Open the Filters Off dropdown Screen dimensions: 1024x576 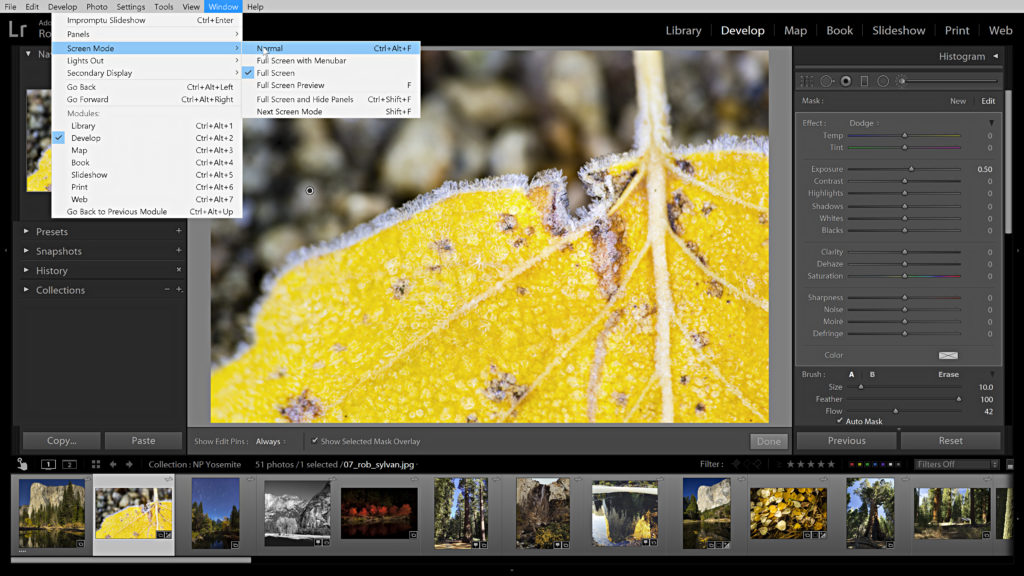pos(952,463)
